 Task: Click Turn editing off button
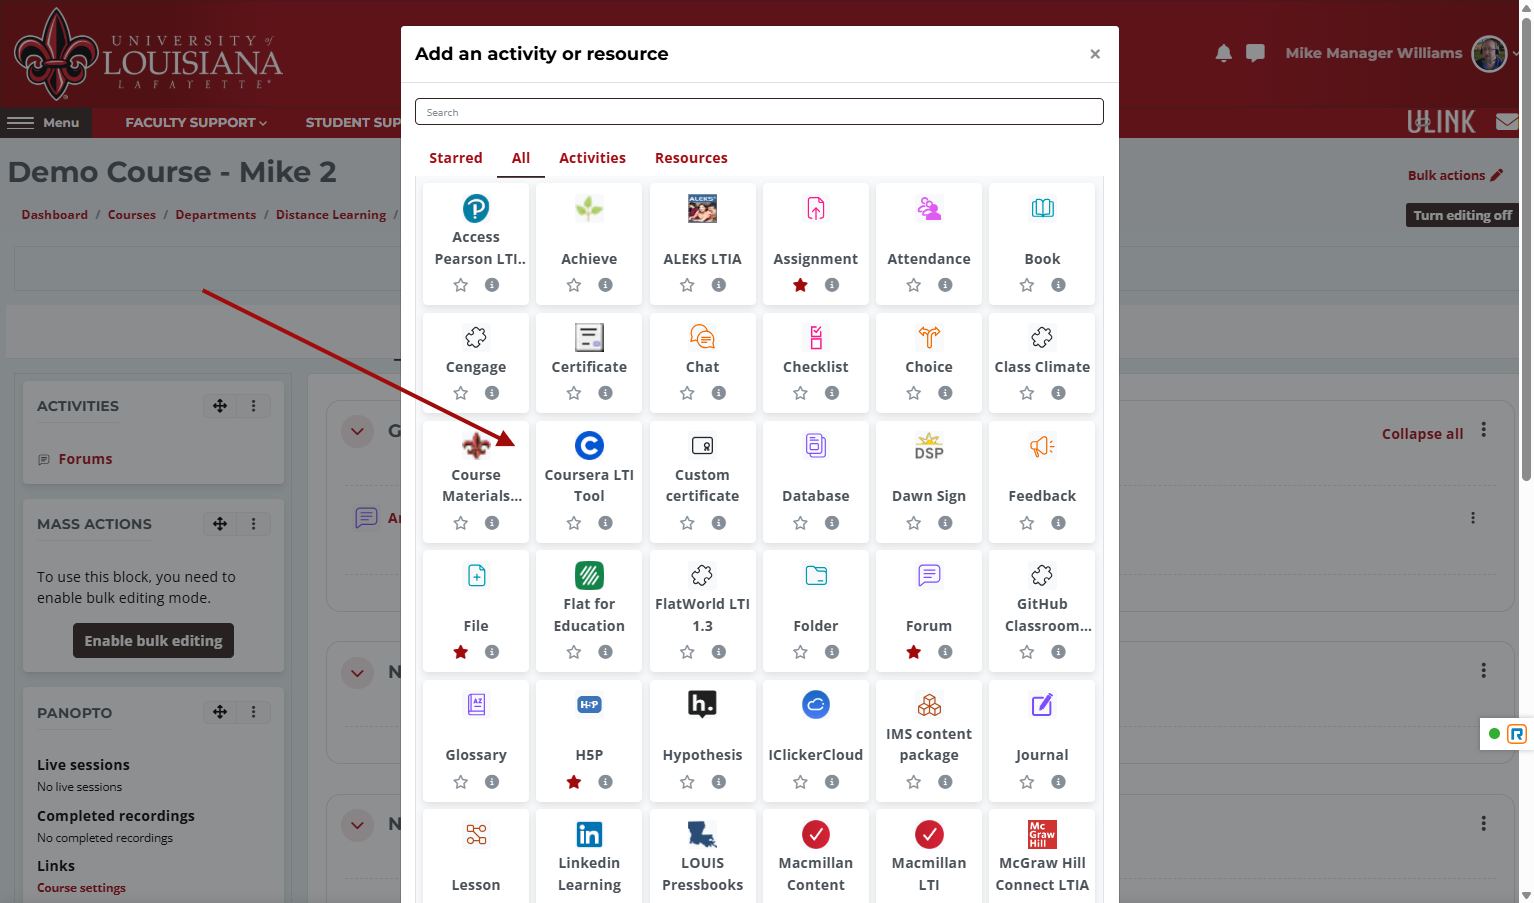1462,215
